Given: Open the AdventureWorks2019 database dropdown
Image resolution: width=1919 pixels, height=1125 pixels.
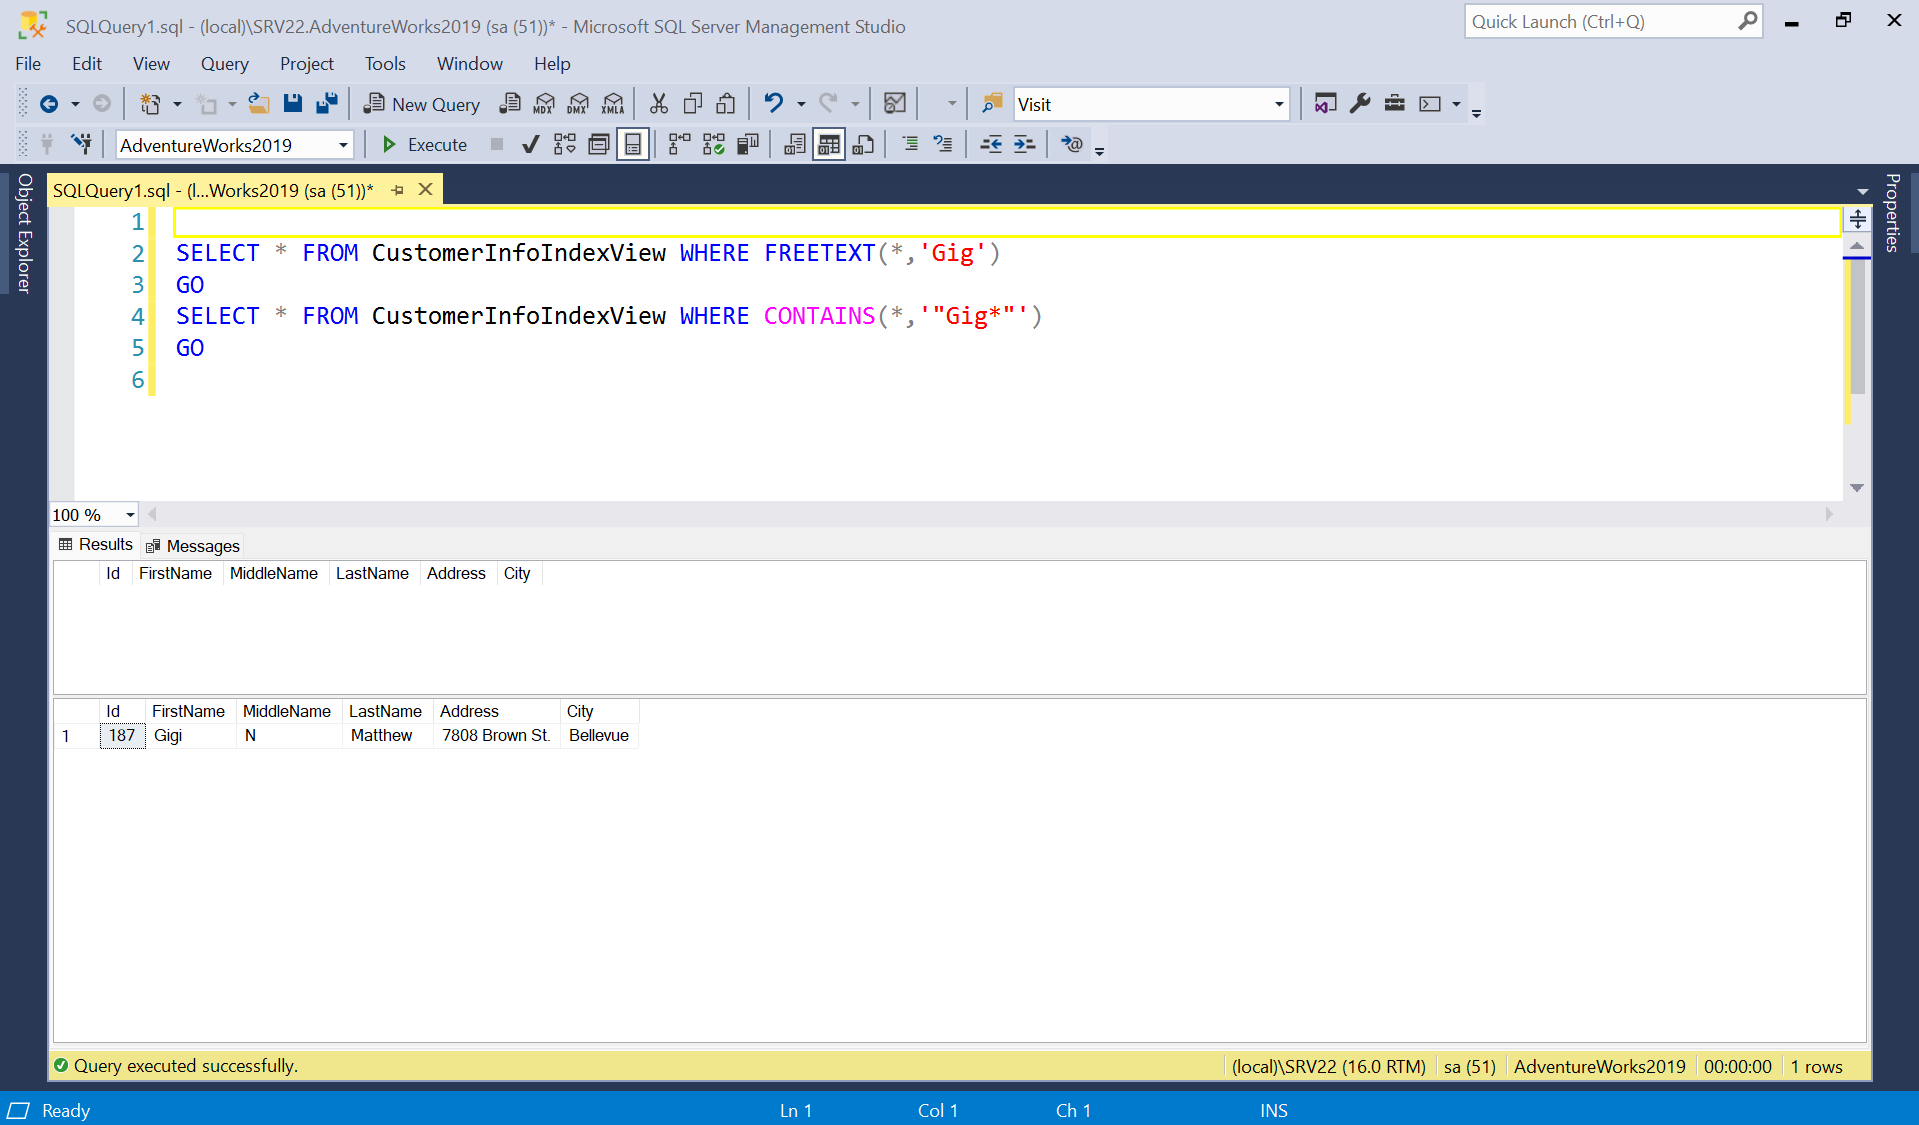Looking at the screenshot, I should click(341, 144).
